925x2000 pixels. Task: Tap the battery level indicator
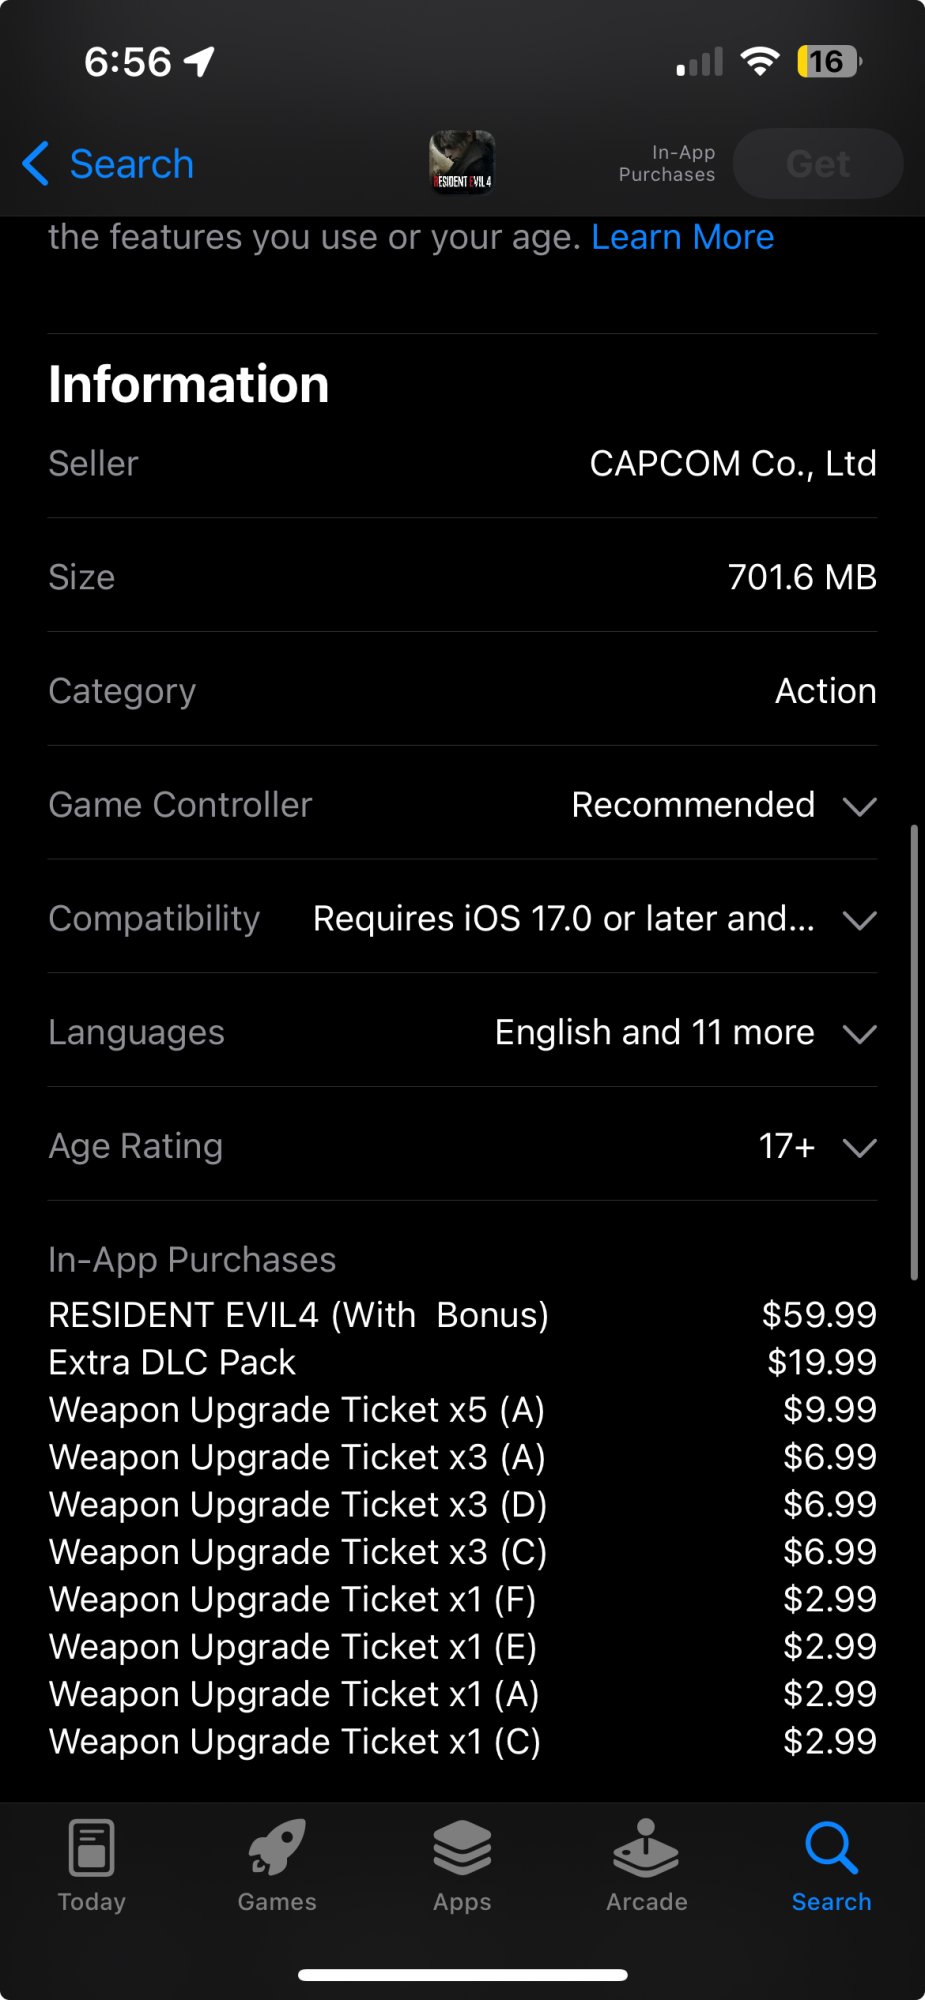(828, 62)
